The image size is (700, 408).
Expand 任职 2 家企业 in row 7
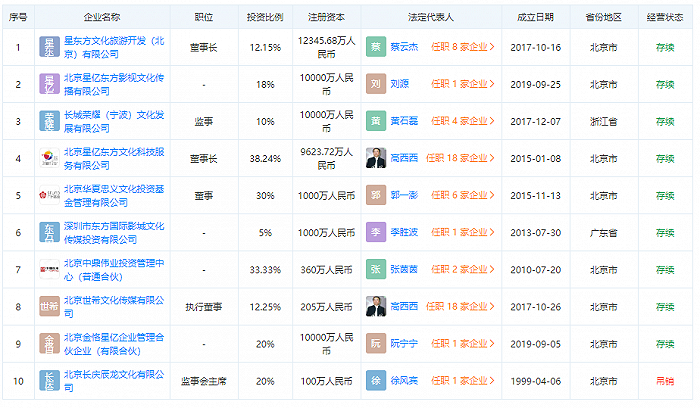[463, 269]
